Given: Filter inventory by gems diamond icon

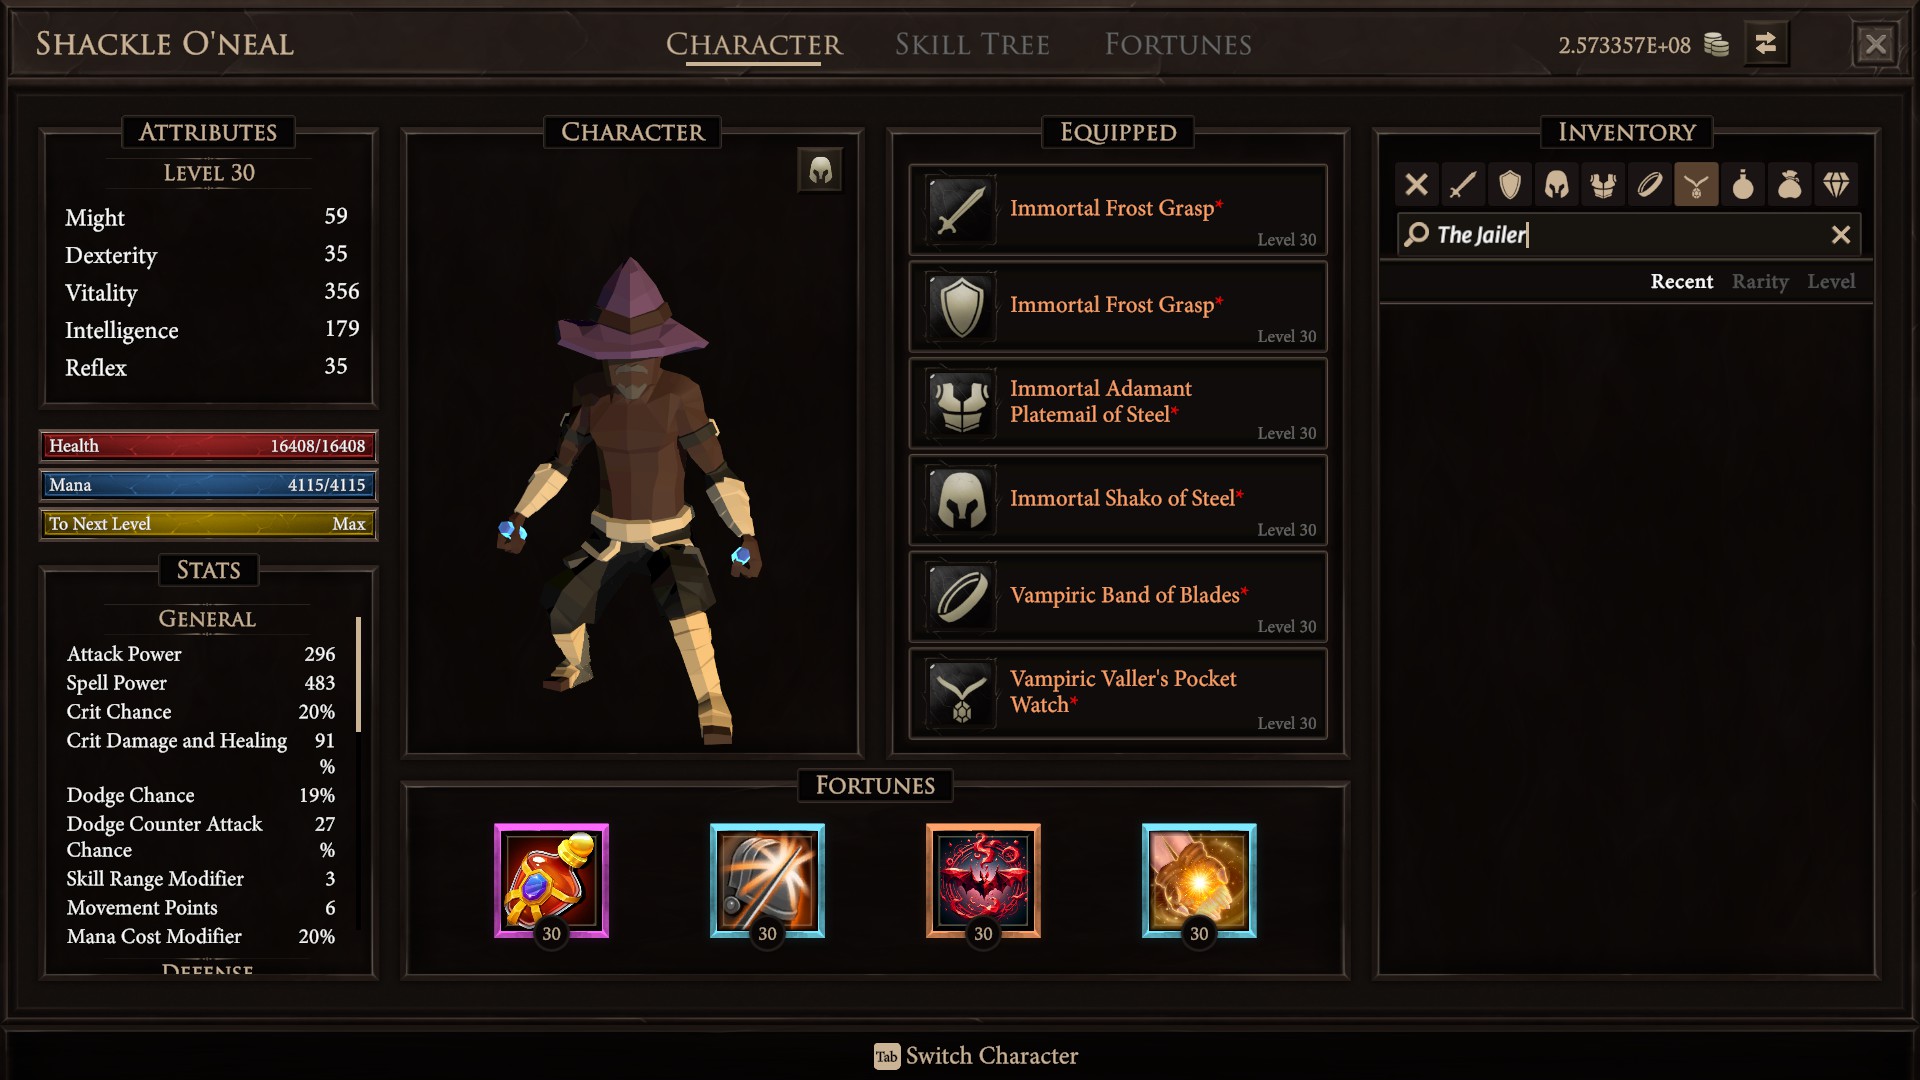Looking at the screenshot, I should coord(1836,185).
